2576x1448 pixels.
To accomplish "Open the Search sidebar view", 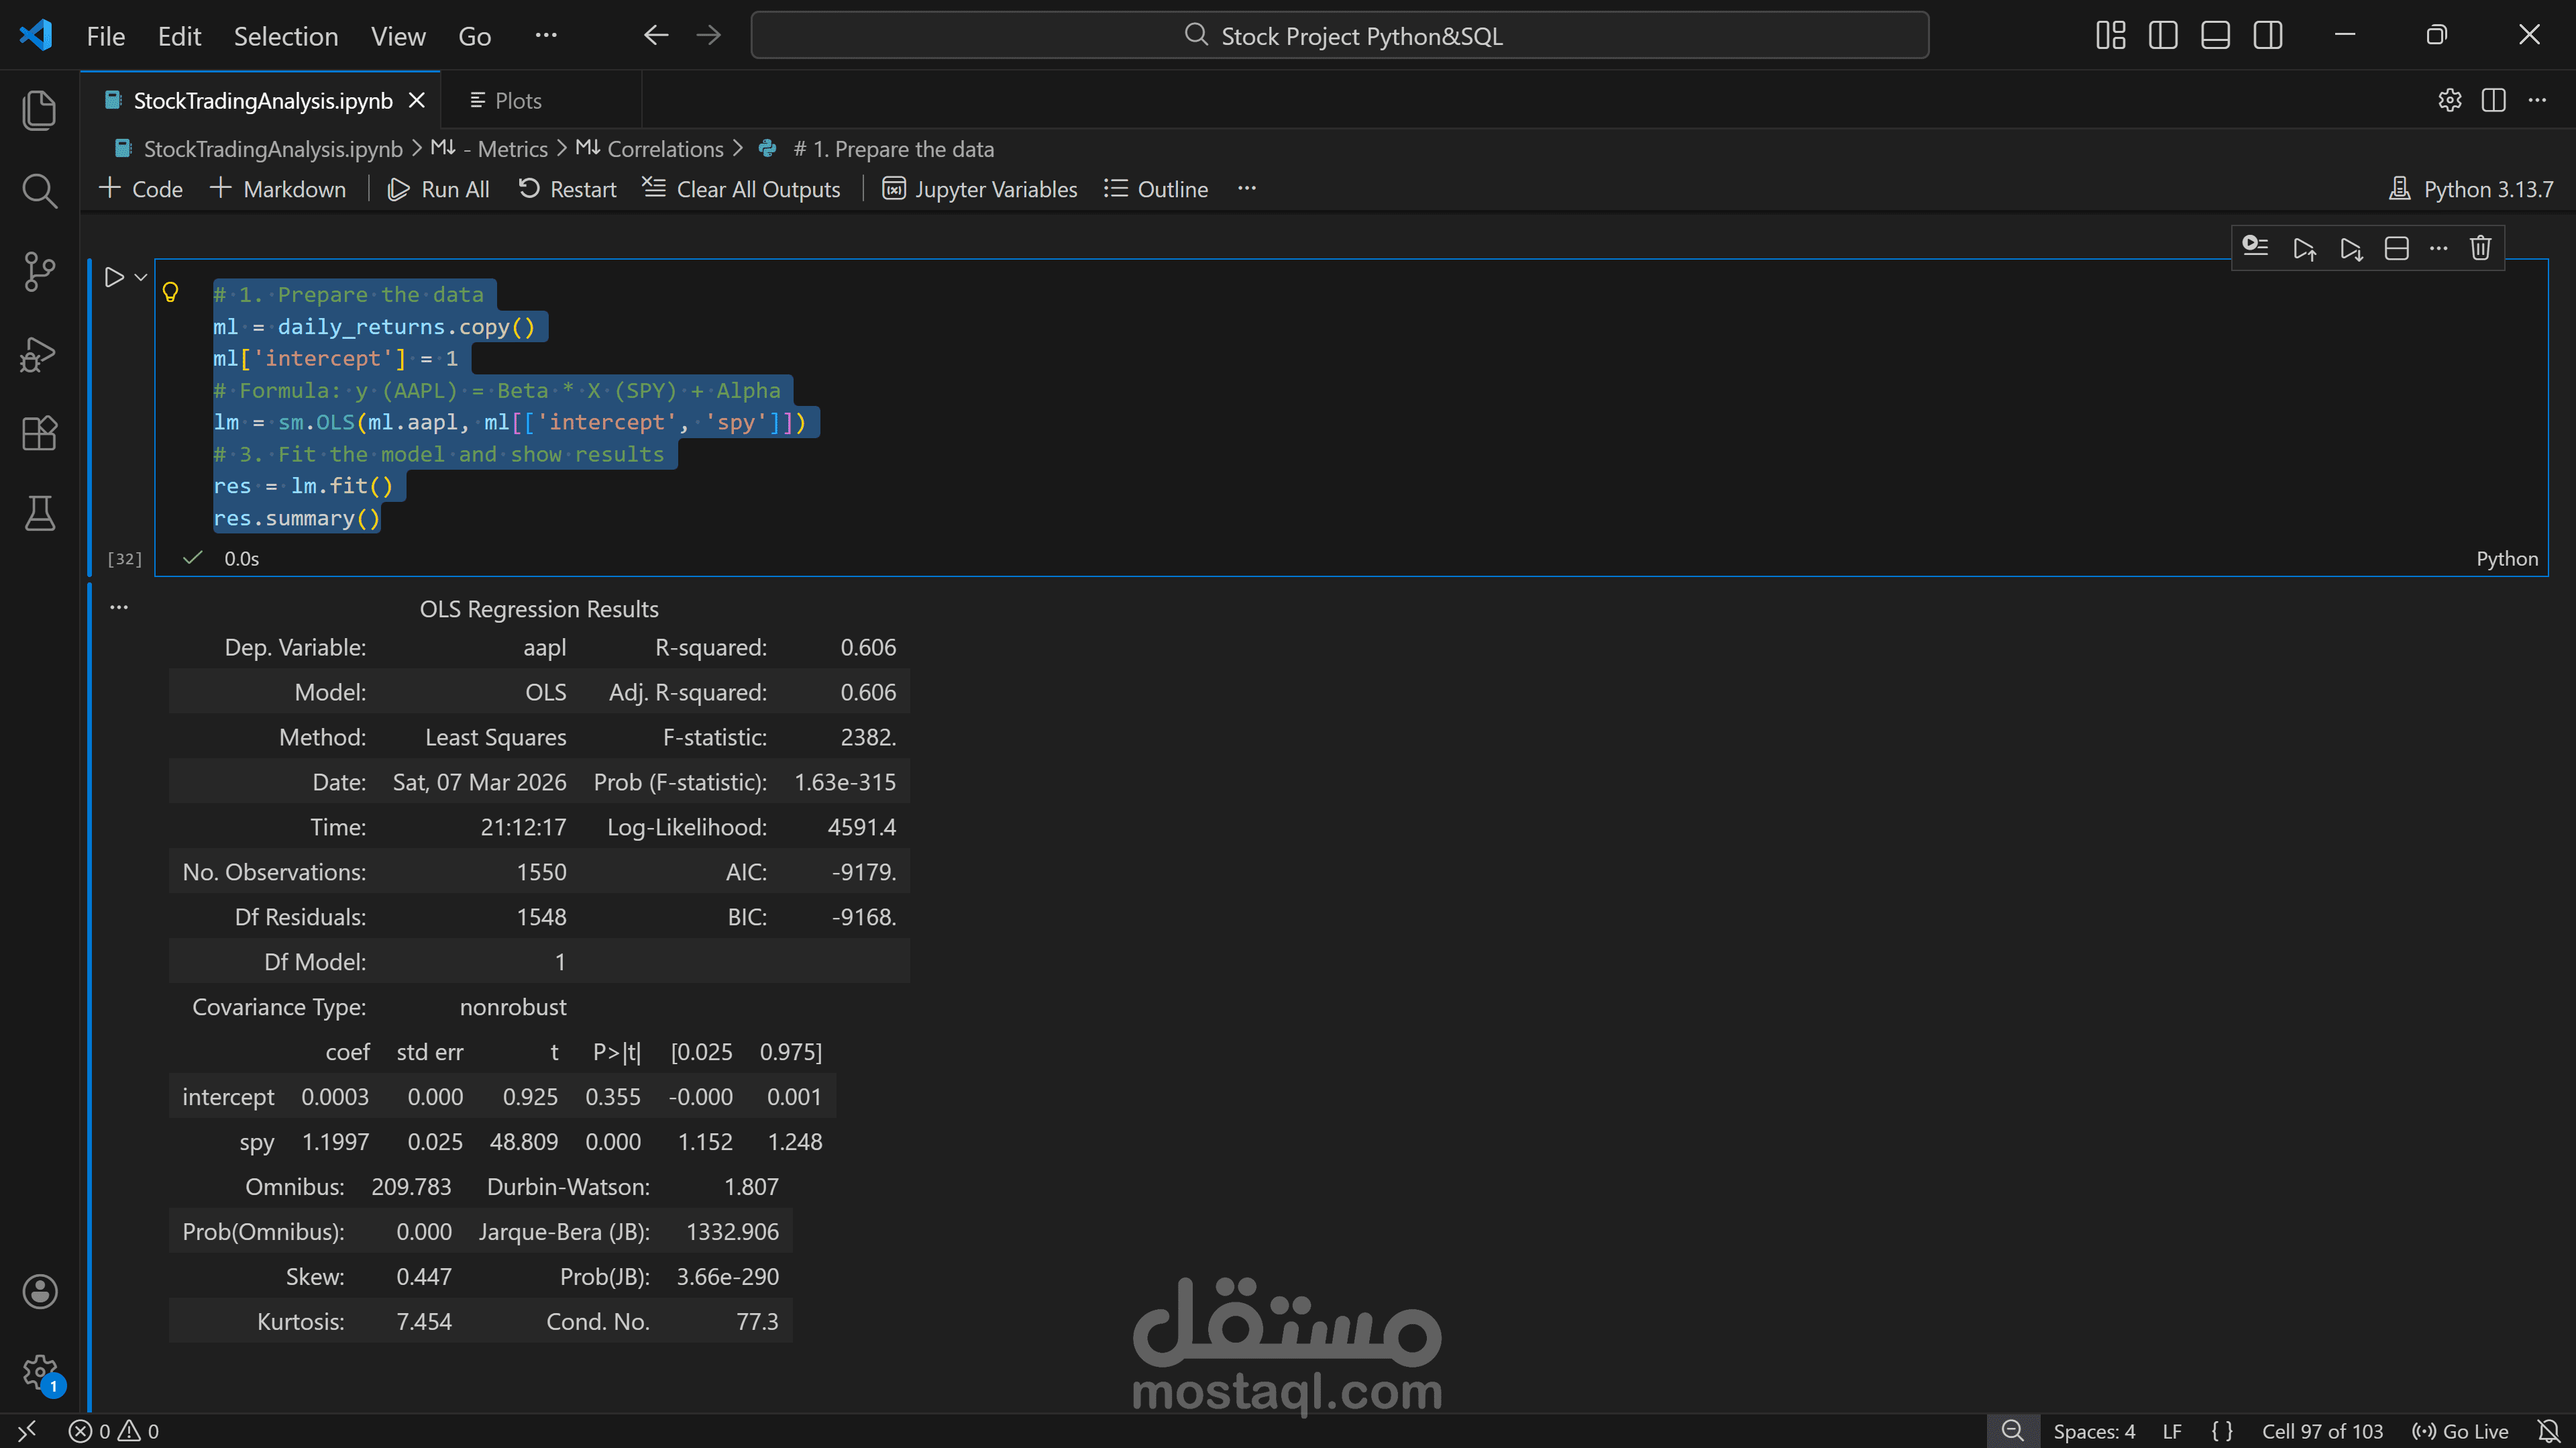I will point(39,190).
